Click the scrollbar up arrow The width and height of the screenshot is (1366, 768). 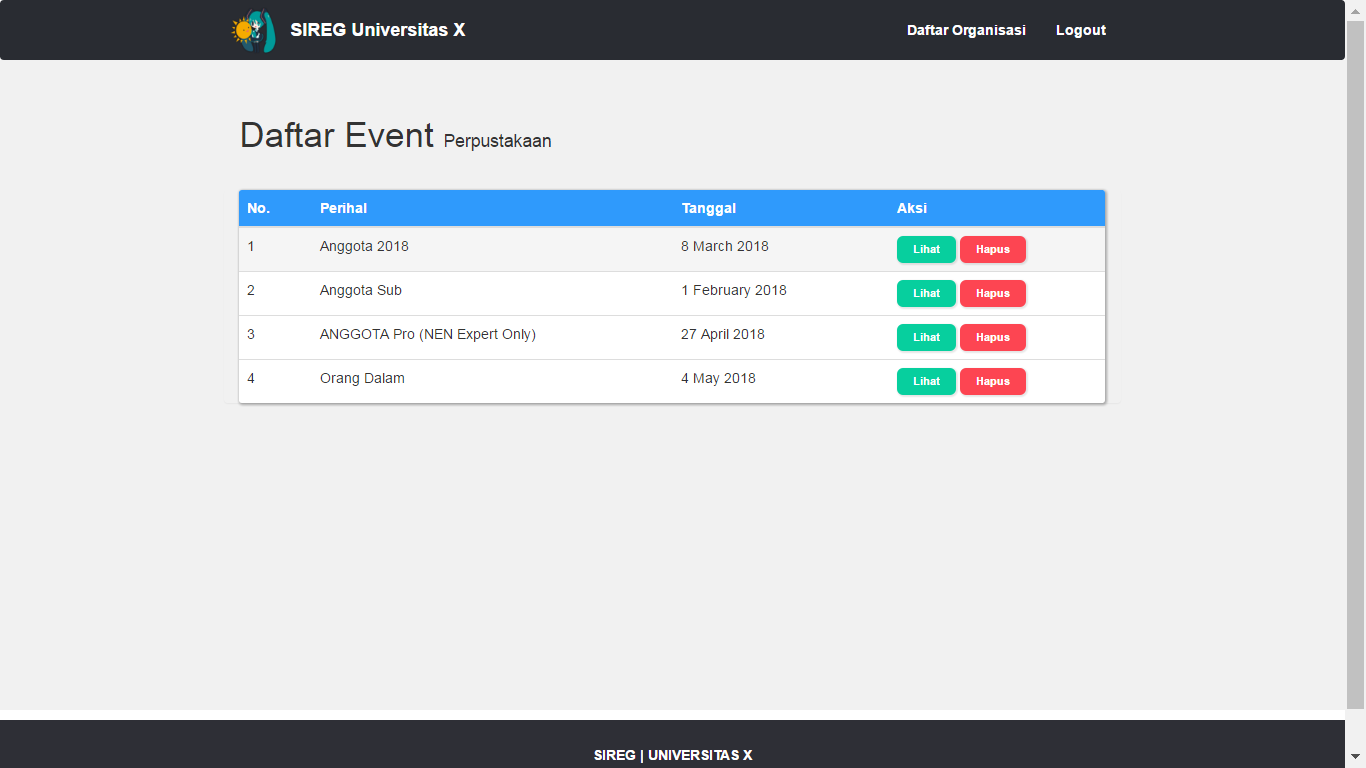[1356, 9]
